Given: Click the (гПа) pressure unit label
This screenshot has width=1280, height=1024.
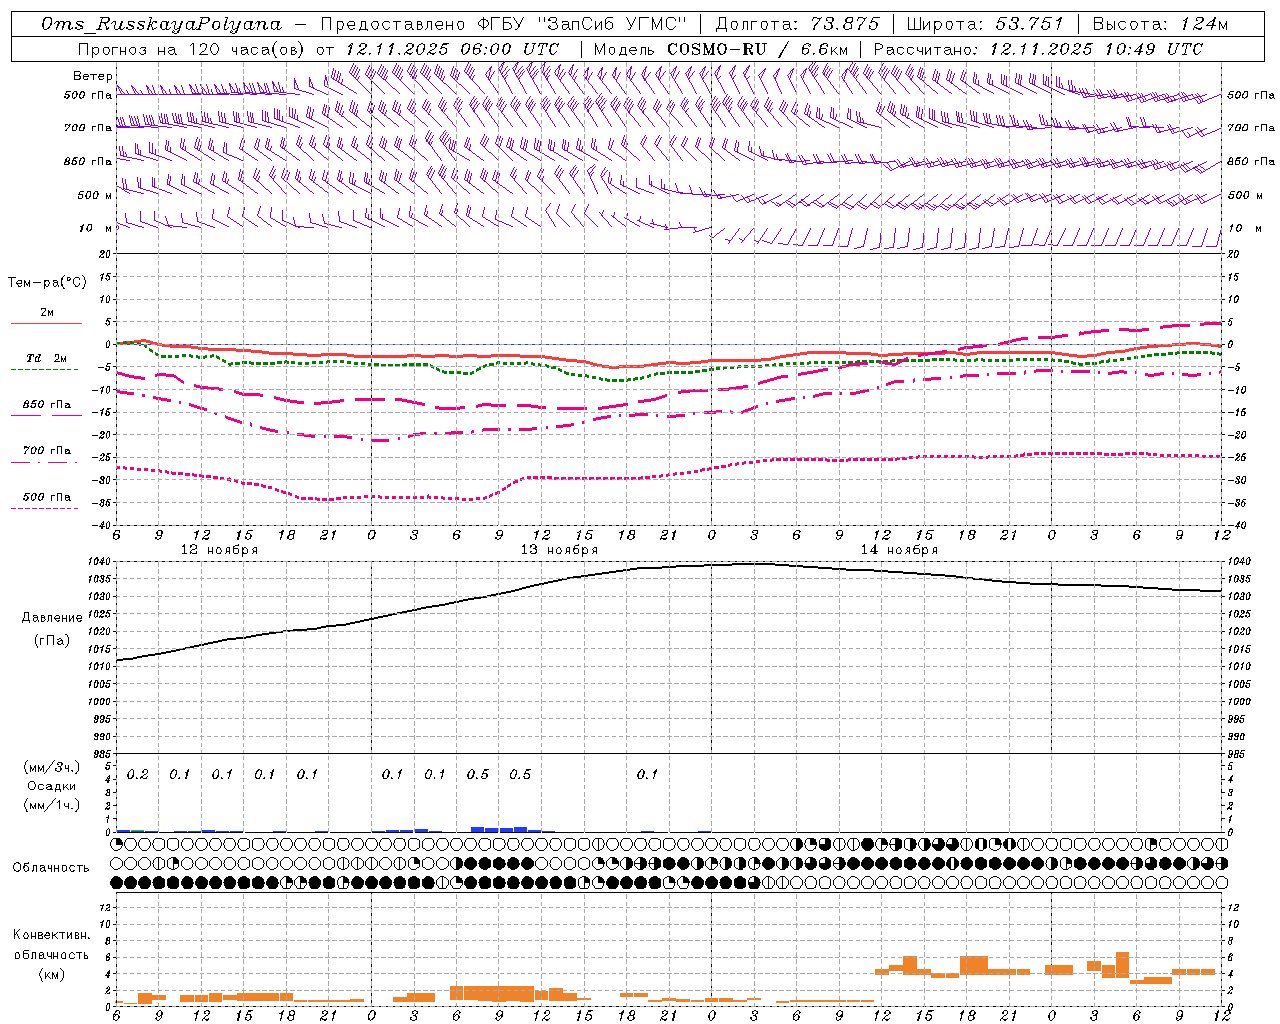Looking at the screenshot, I should pyautogui.click(x=51, y=641).
